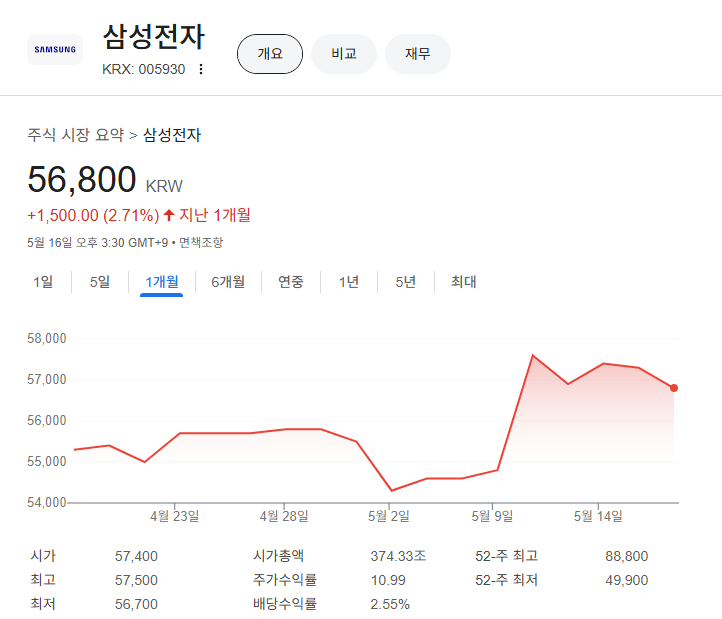This screenshot has height=619, width=722.
Task: Click the 면책조항 disclaimer link
Action: coord(201,242)
